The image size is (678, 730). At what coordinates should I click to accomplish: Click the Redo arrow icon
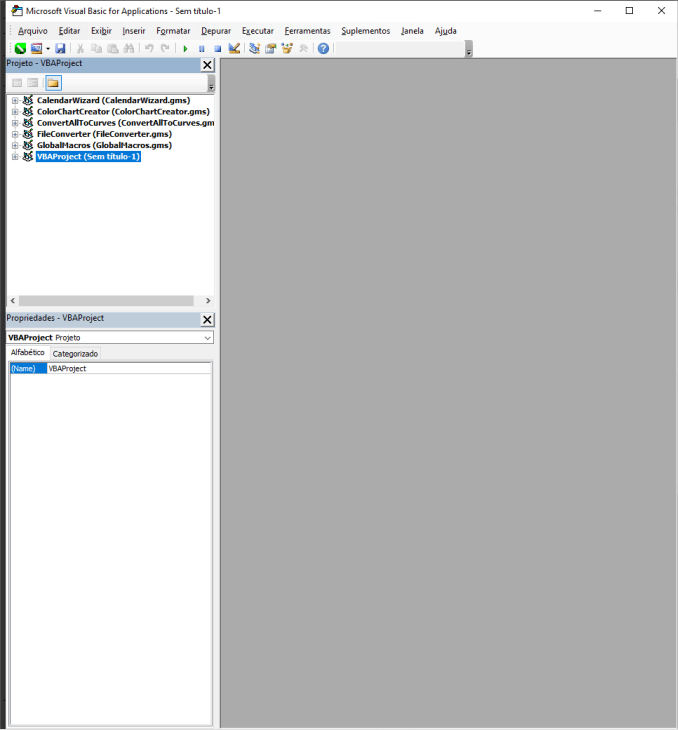(x=165, y=48)
